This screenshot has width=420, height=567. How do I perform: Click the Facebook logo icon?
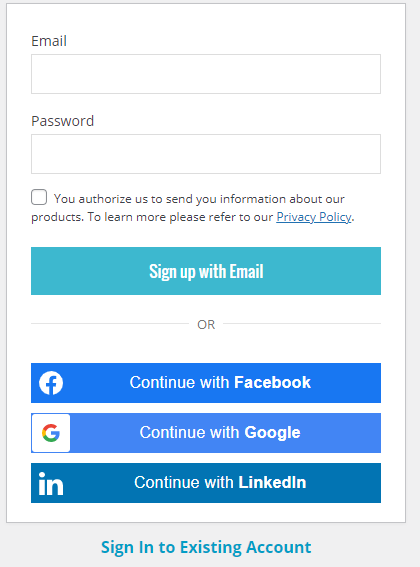[x=51, y=383]
